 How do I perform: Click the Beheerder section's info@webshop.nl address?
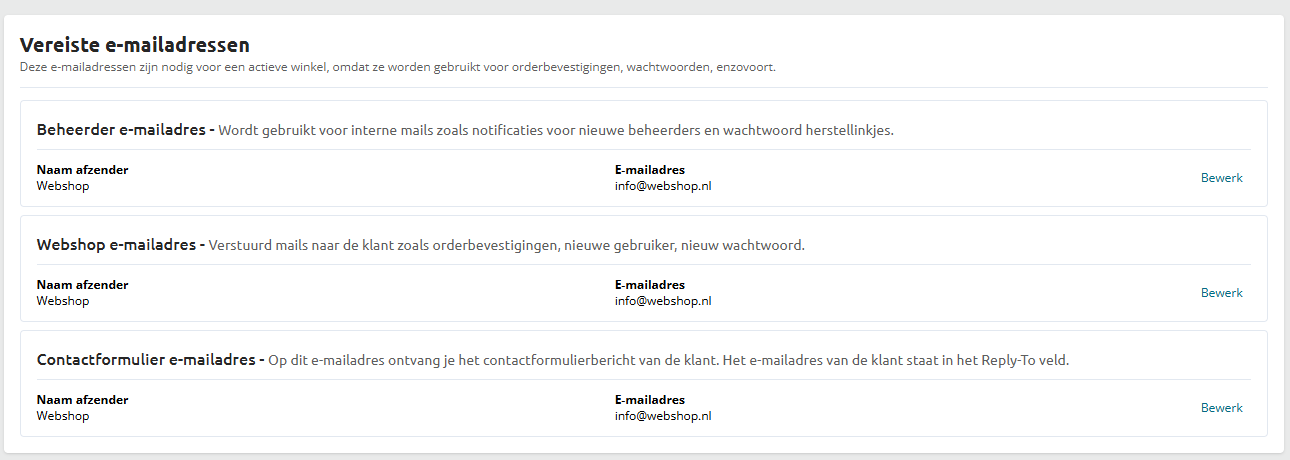tap(663, 186)
